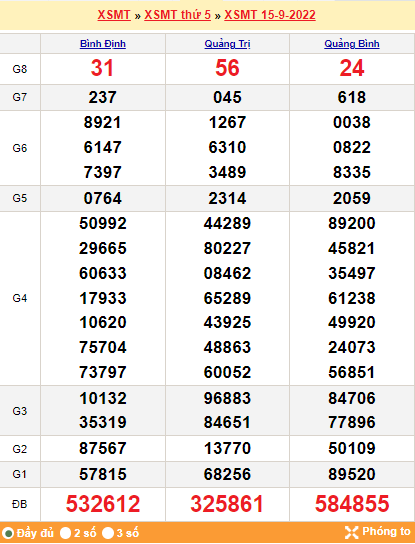Click the G8 result 56

(x=227, y=68)
